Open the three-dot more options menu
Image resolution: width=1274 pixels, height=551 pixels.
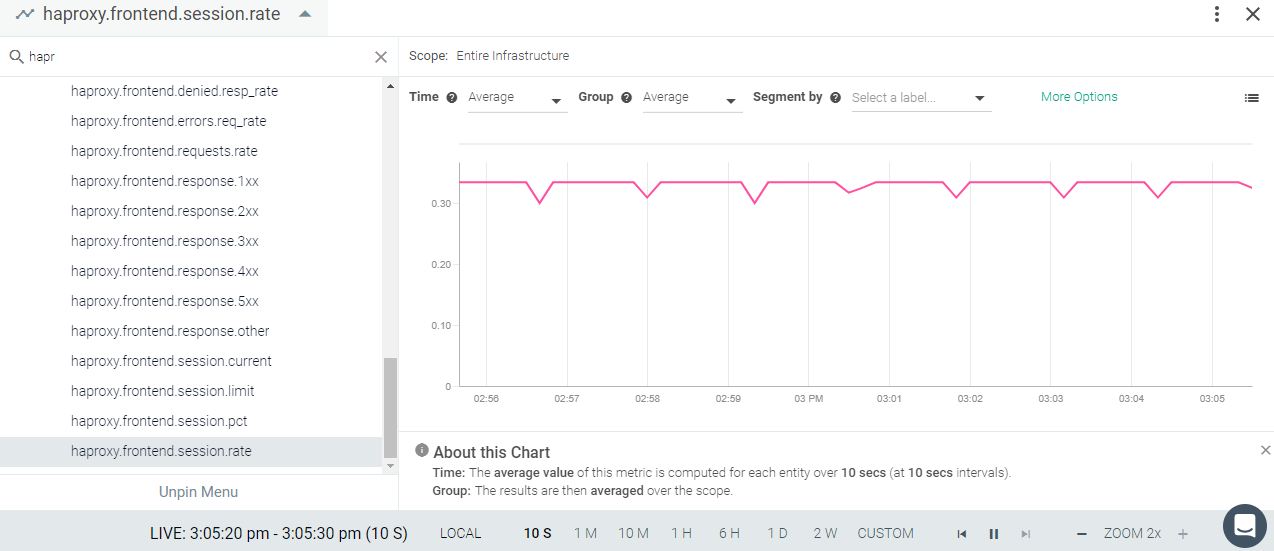(1217, 14)
